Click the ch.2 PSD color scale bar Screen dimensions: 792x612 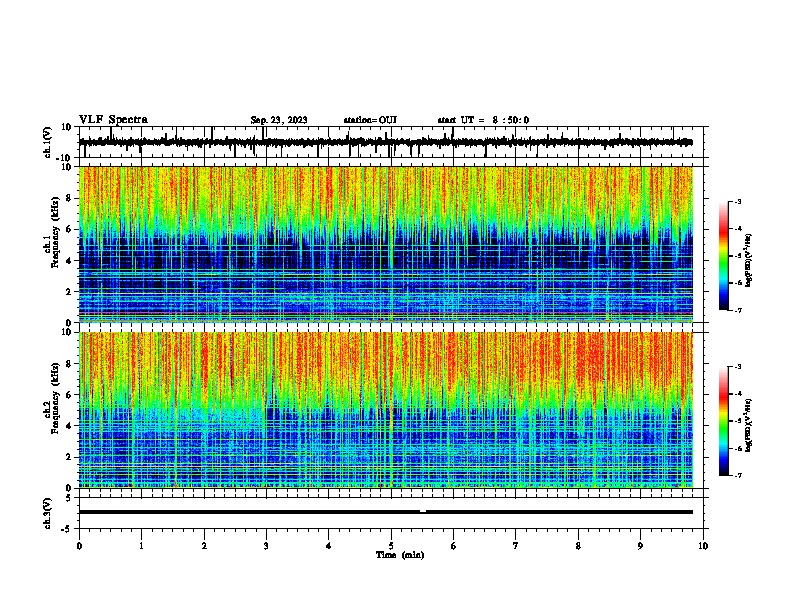click(724, 421)
